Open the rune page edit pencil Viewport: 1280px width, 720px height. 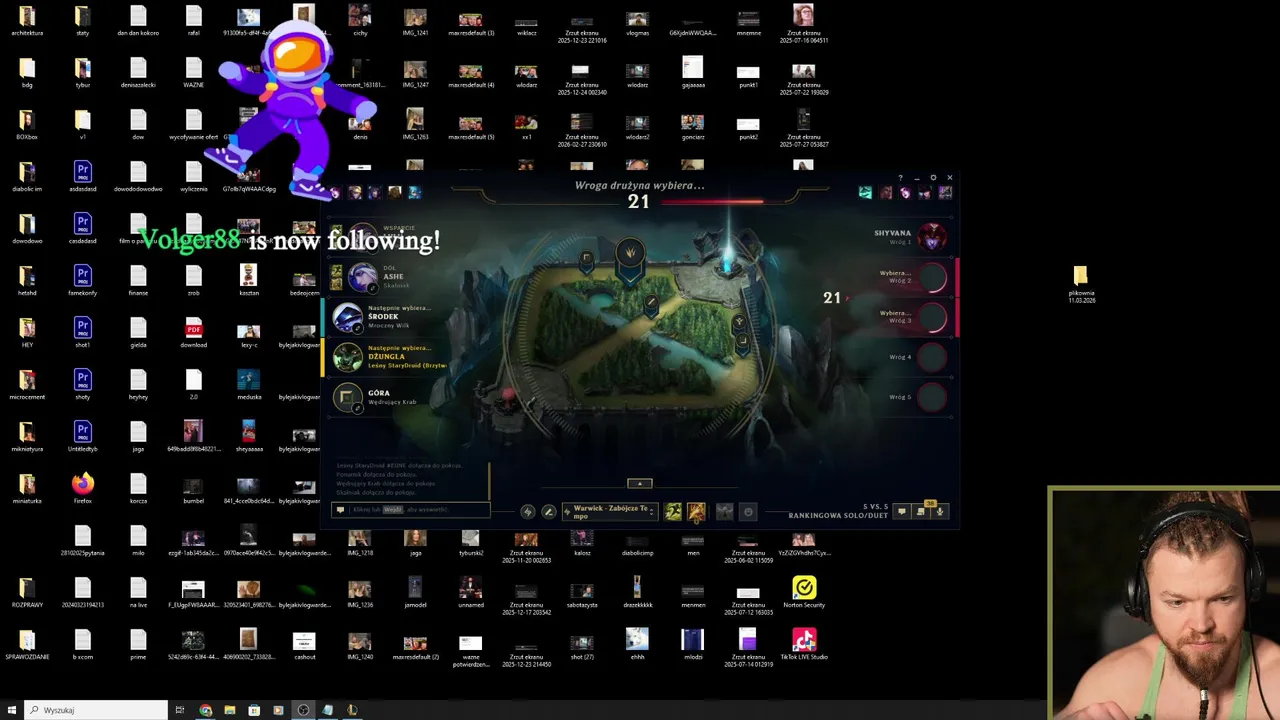coord(548,512)
